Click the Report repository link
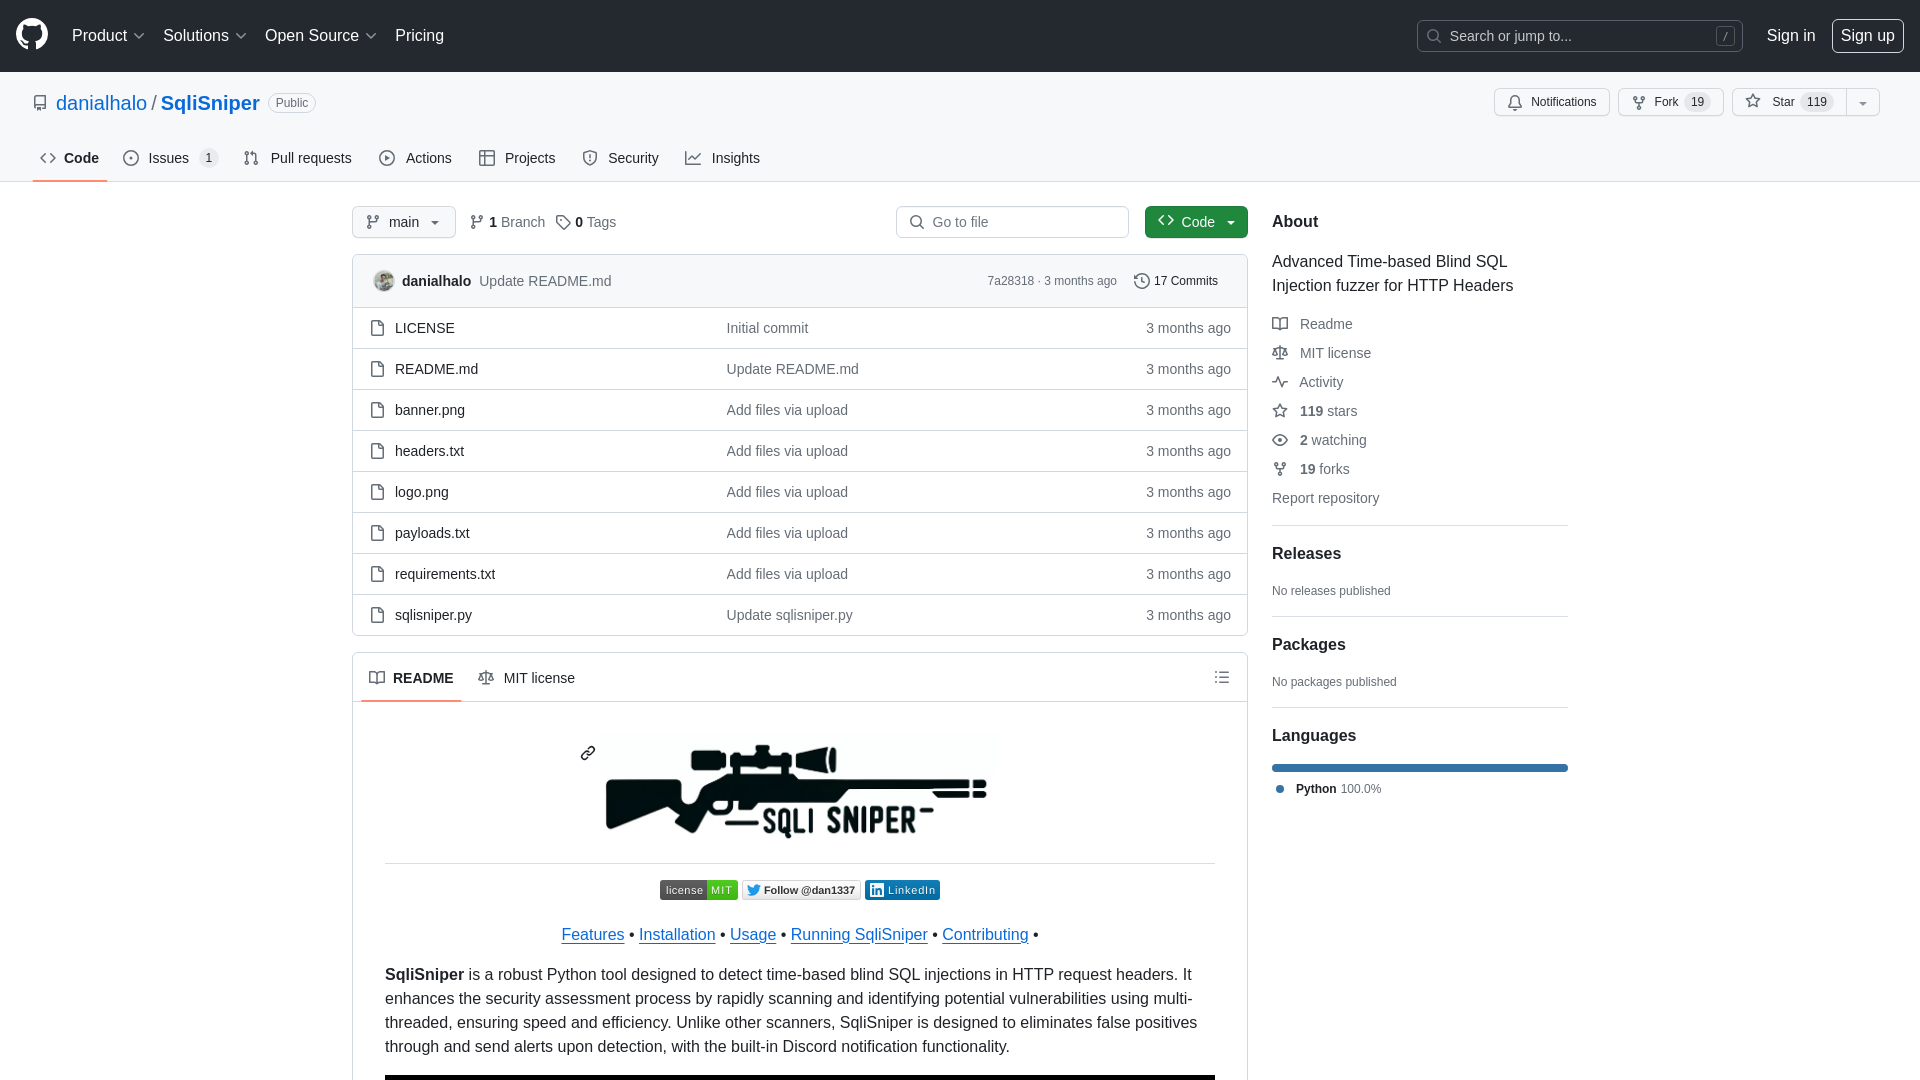This screenshot has width=1920, height=1080. [1325, 498]
